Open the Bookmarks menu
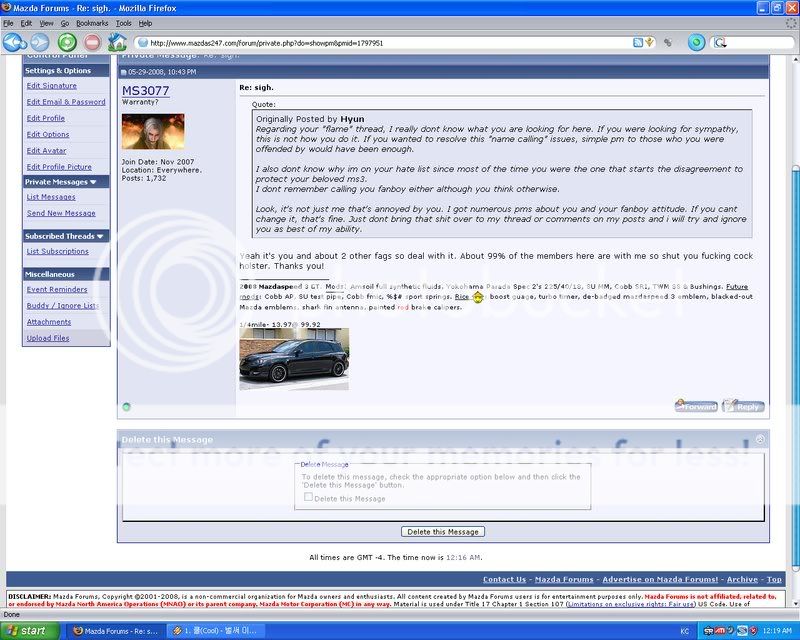 click(x=92, y=23)
